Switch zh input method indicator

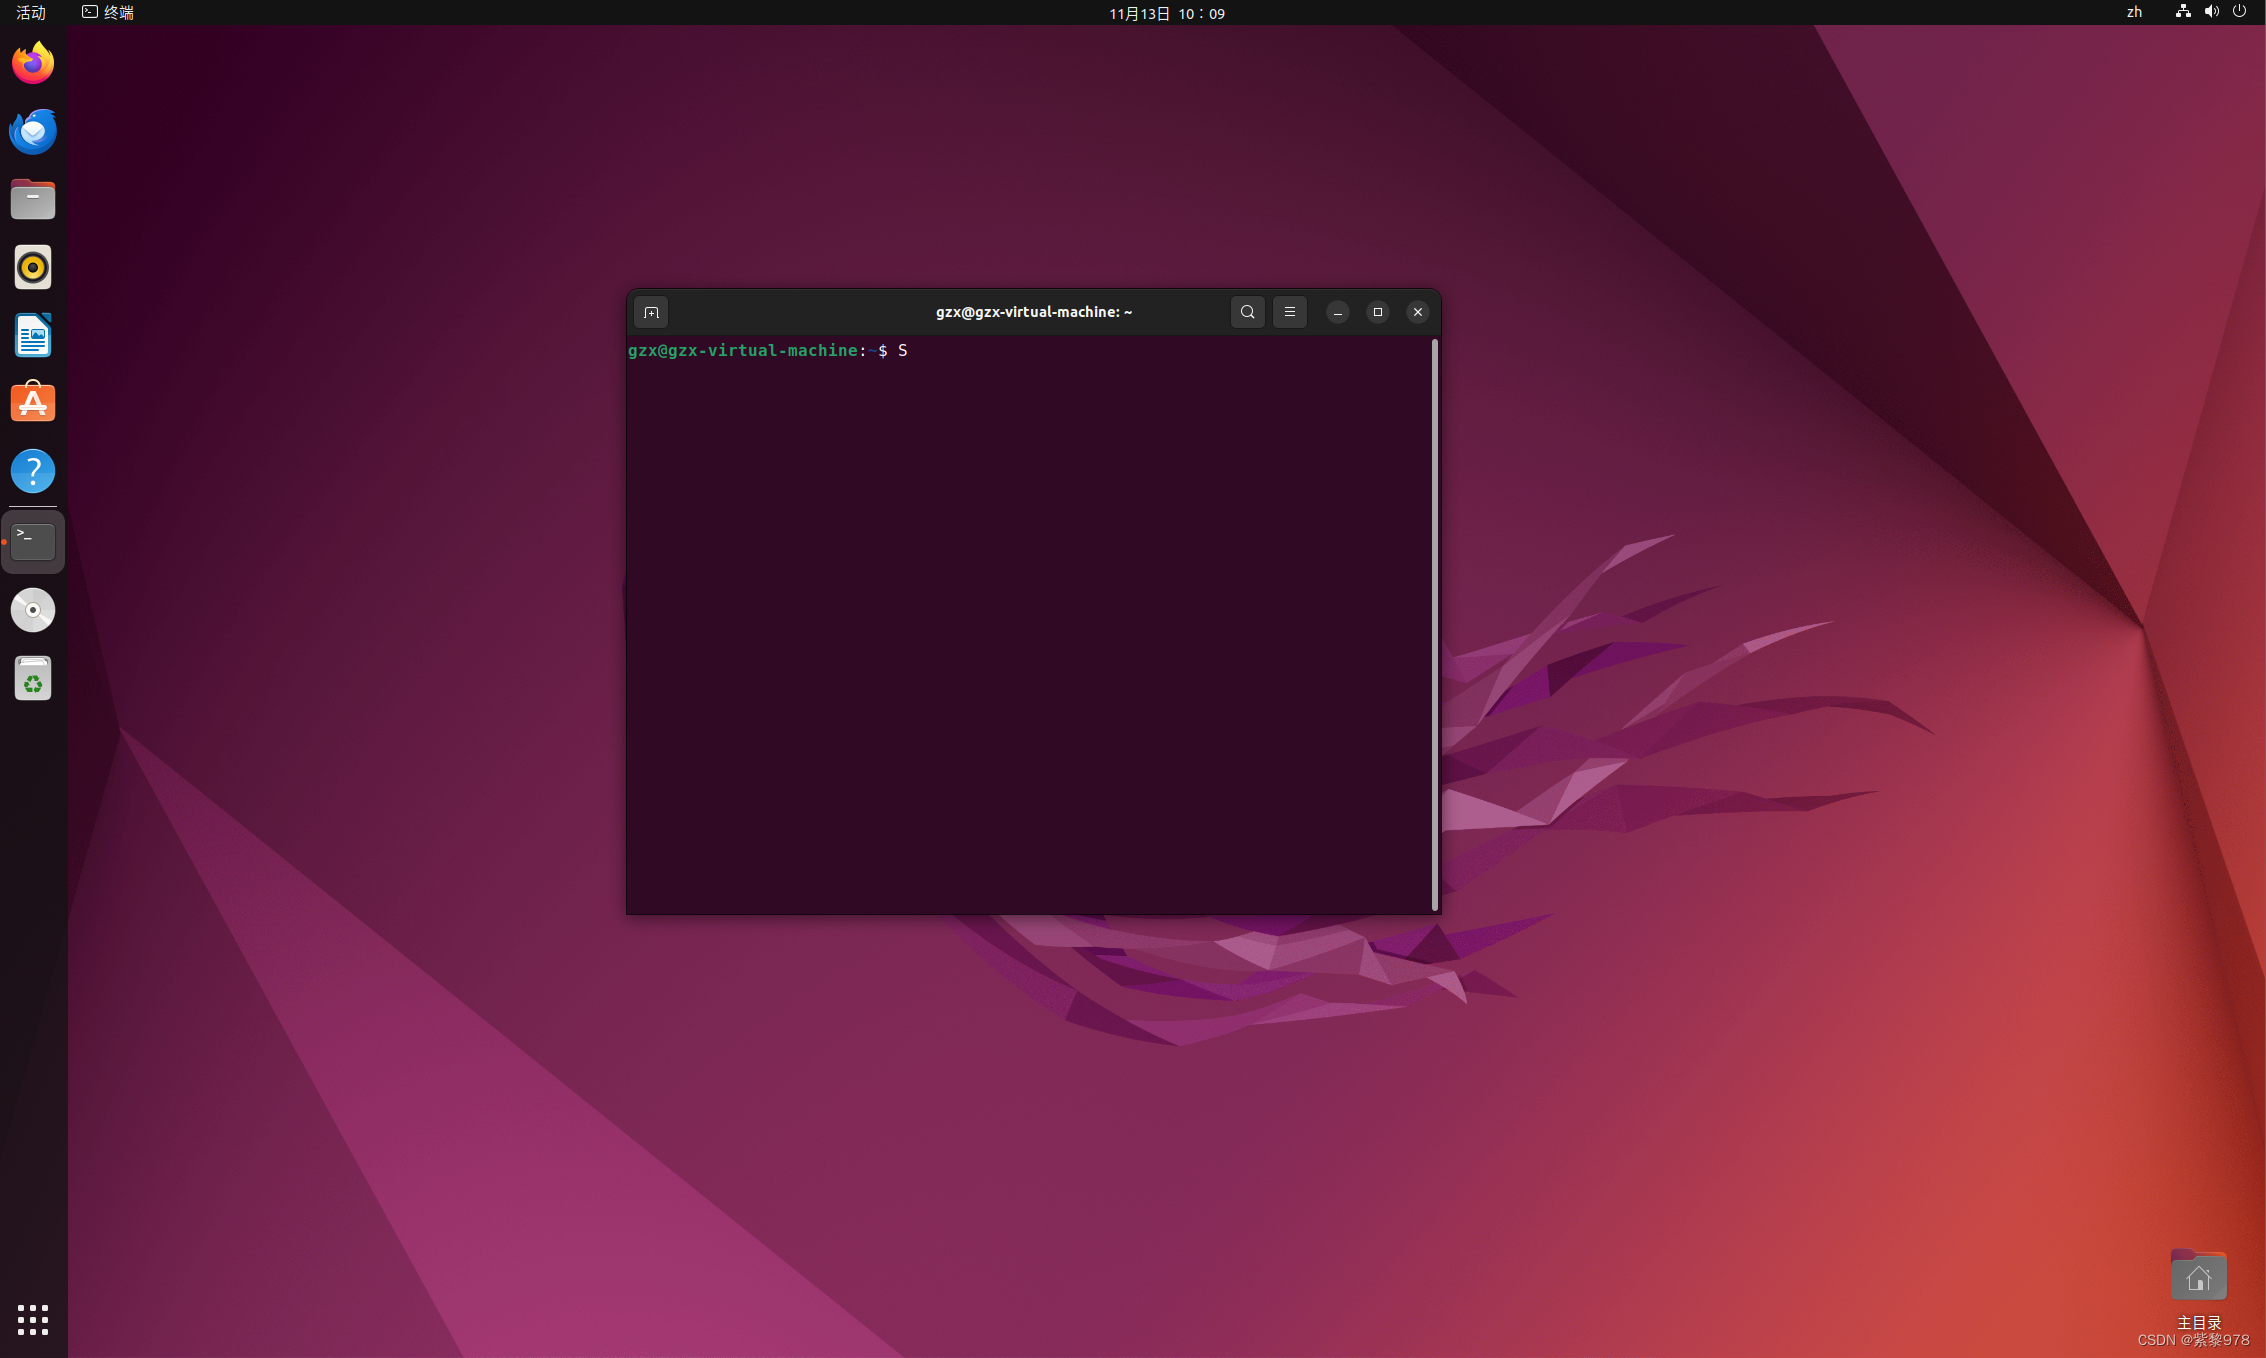point(2134,13)
